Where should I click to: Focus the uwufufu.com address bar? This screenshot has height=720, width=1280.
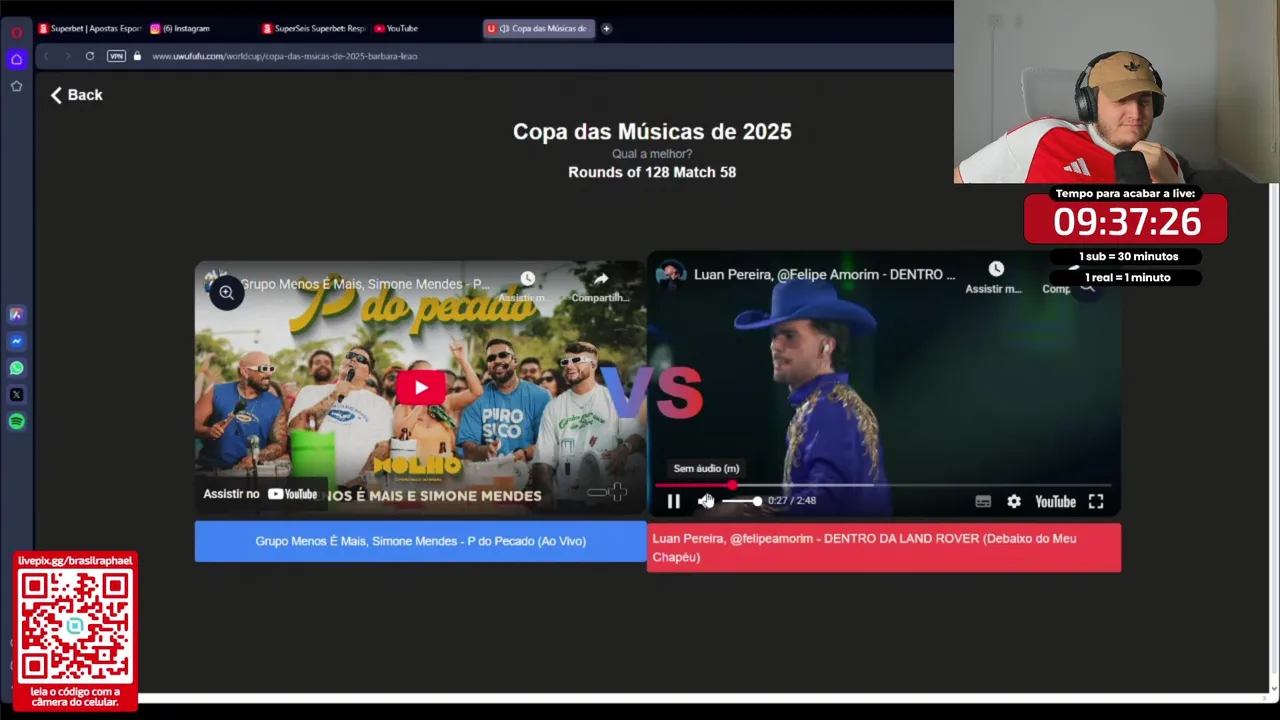tap(285, 56)
